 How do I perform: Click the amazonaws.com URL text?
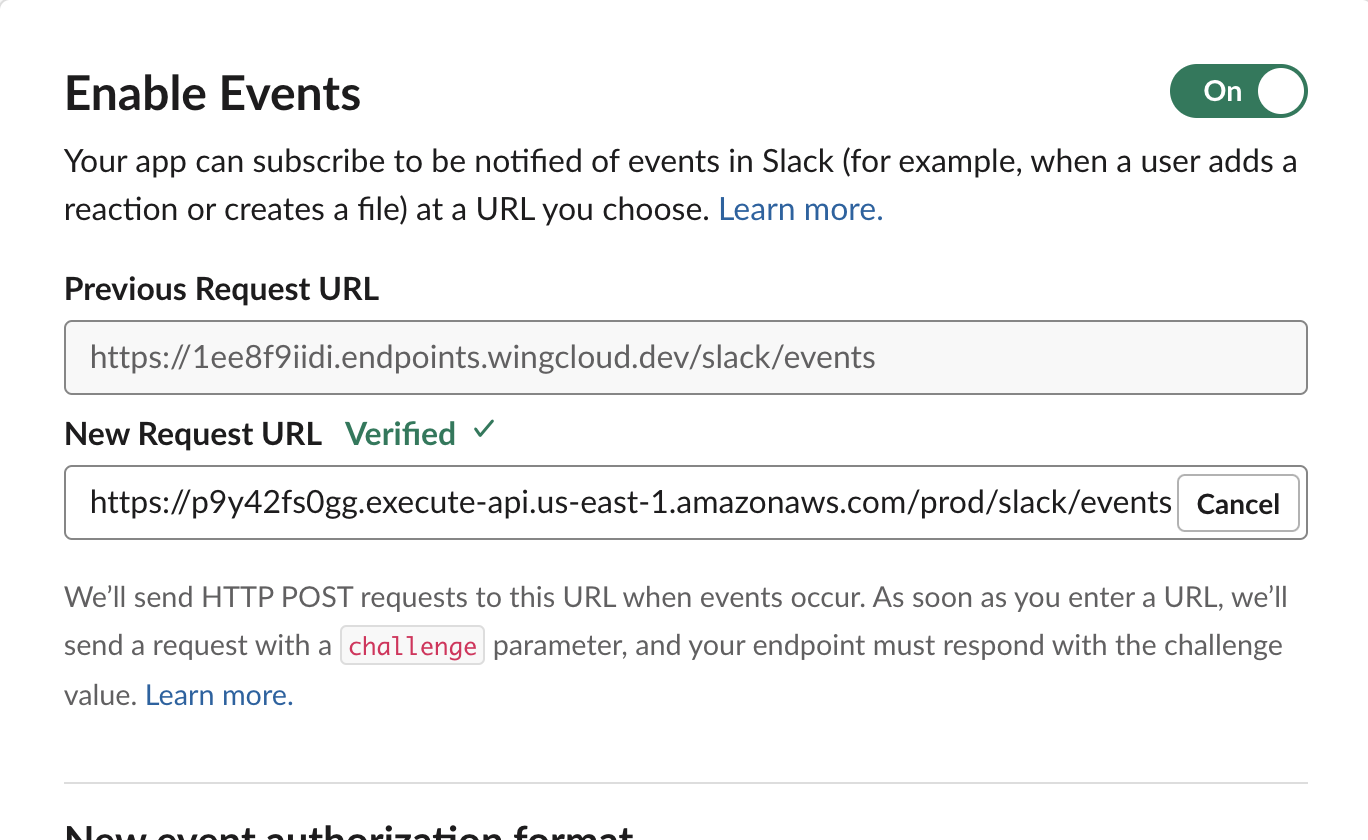[630, 502]
